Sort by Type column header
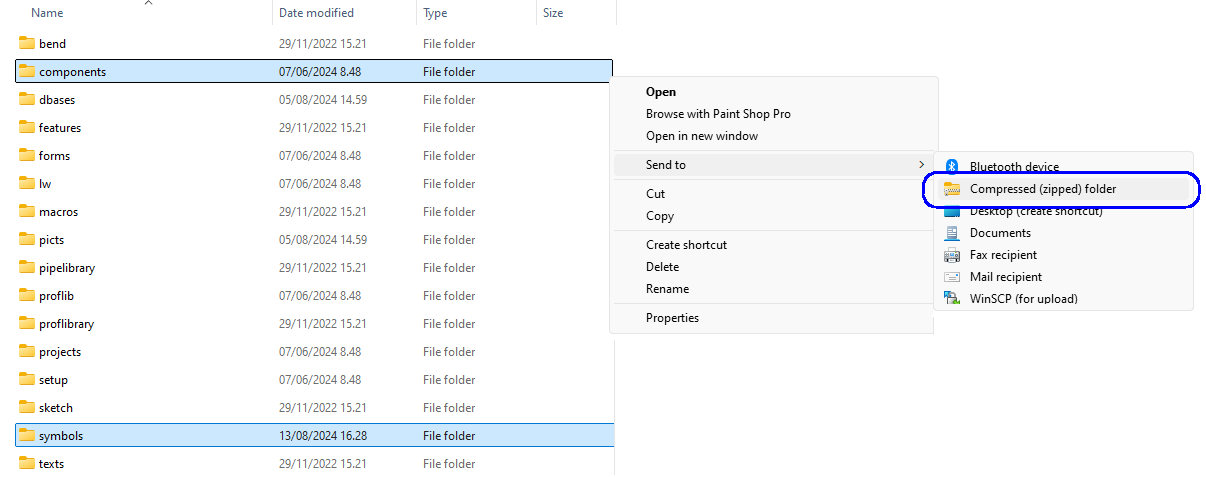 [x=435, y=13]
